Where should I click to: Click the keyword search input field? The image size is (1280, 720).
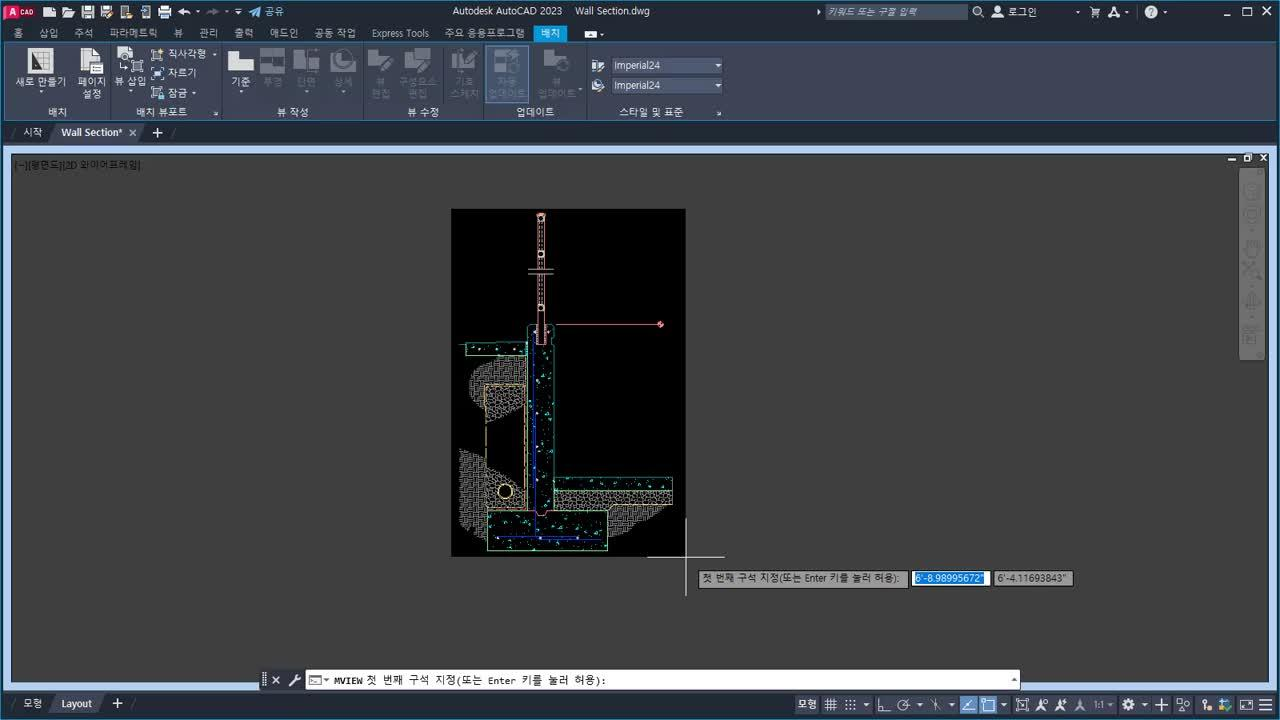pos(896,12)
